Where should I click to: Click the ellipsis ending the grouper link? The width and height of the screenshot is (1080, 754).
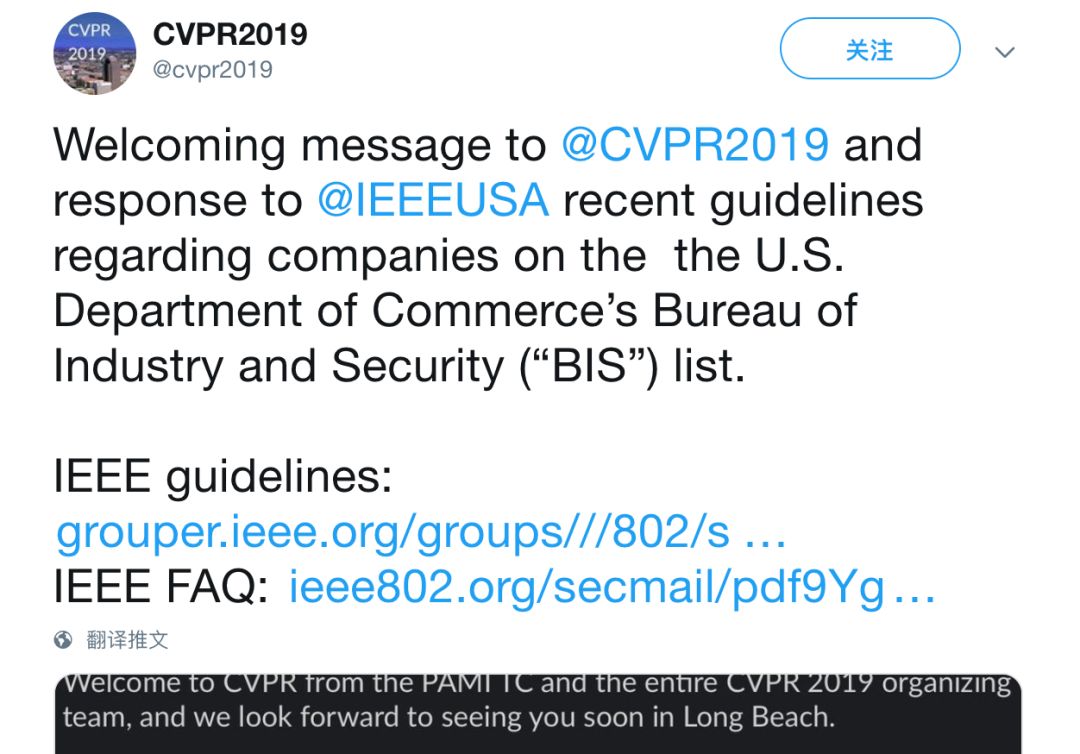766,536
